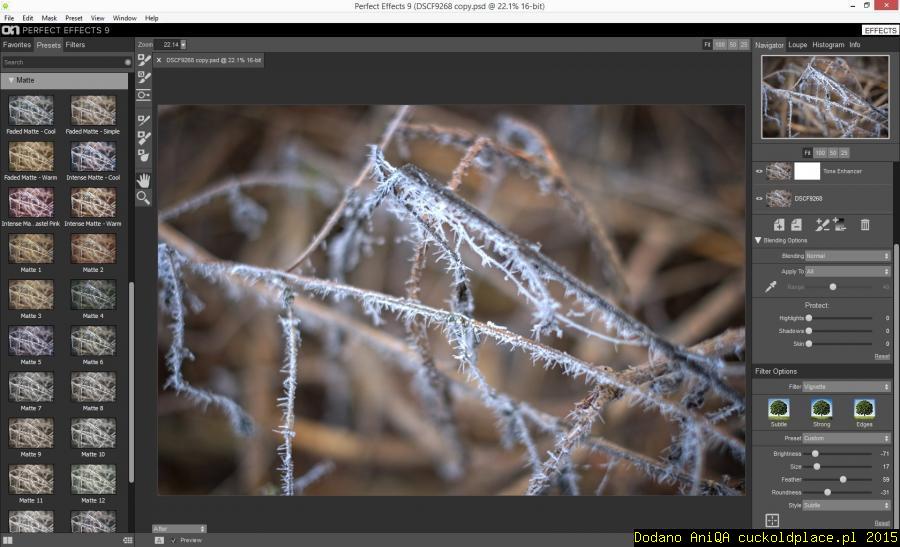Viewport: 900px width, 547px height.
Task: Click the trash icon to delete layer
Action: [865, 225]
